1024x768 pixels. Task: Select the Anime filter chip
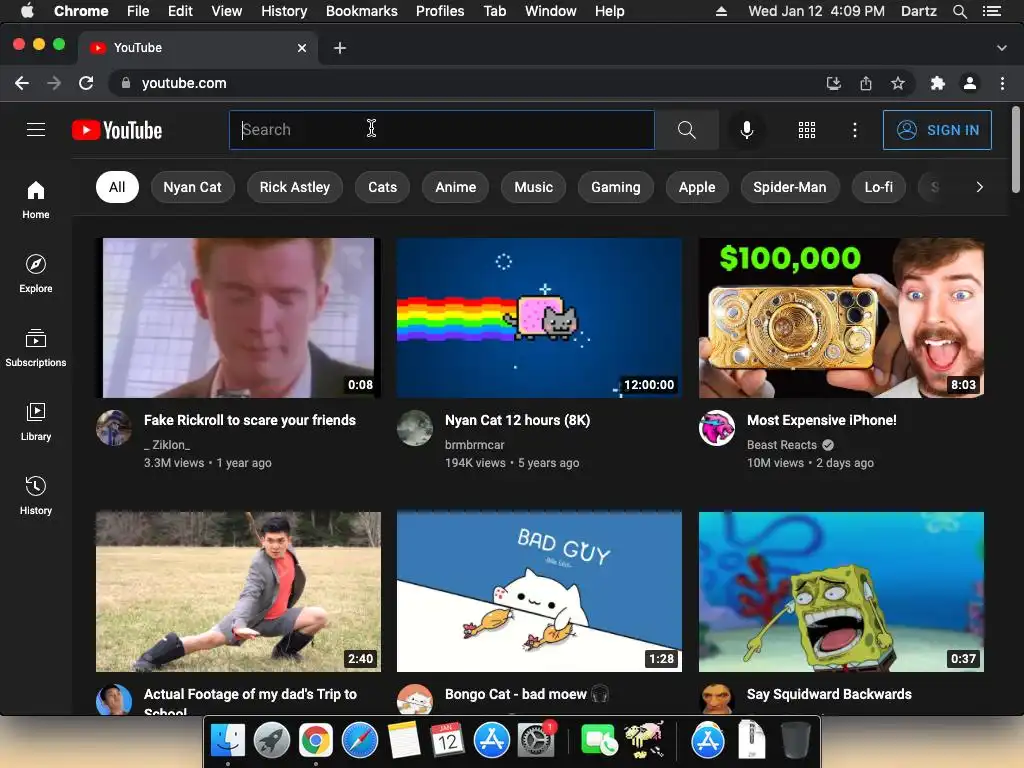[455, 187]
